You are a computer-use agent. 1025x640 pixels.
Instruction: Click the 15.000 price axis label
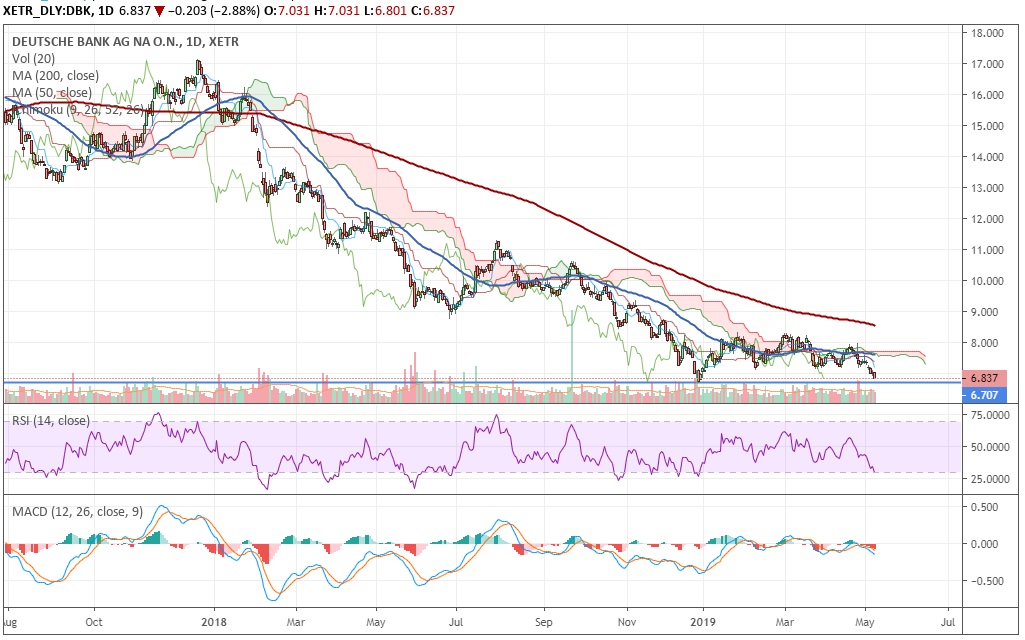[986, 126]
